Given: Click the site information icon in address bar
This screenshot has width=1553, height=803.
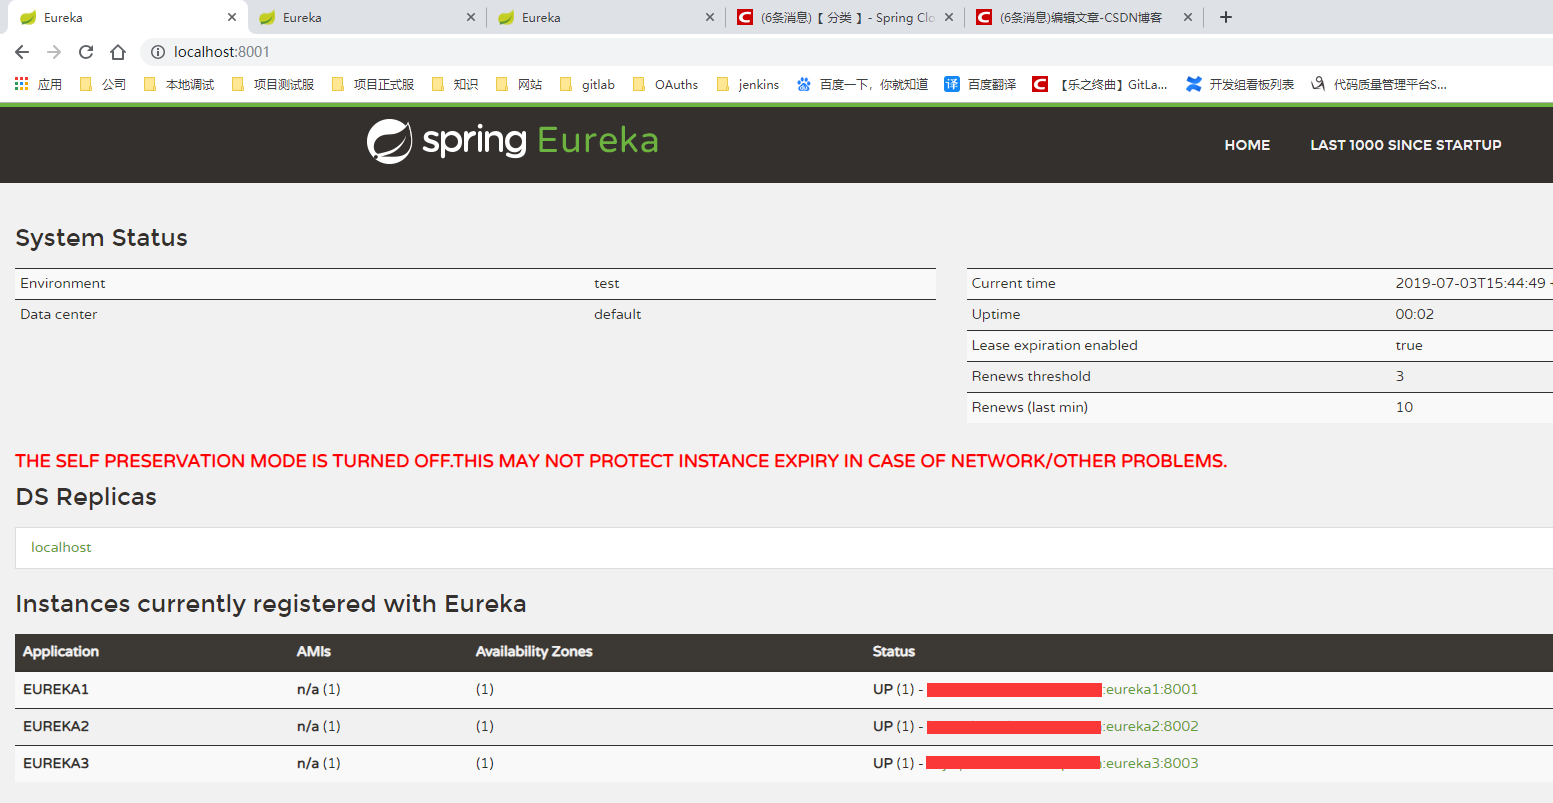Looking at the screenshot, I should pyautogui.click(x=157, y=52).
